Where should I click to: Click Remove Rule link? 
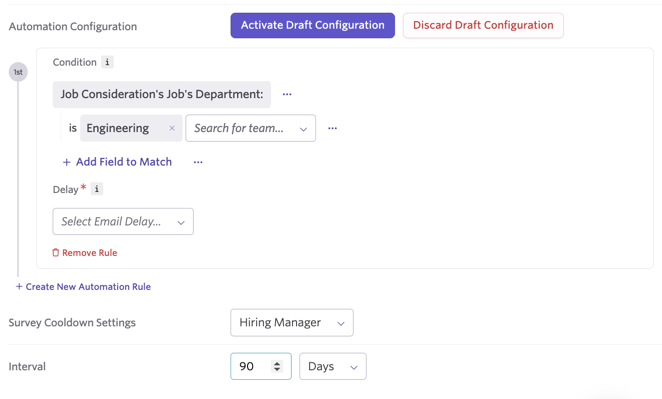(84, 252)
